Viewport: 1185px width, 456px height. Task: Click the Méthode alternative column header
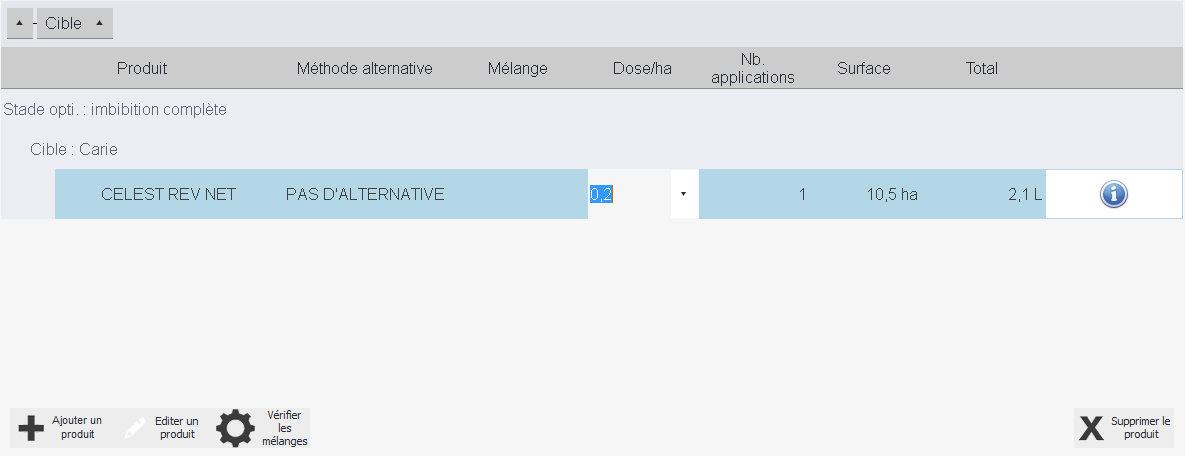364,69
